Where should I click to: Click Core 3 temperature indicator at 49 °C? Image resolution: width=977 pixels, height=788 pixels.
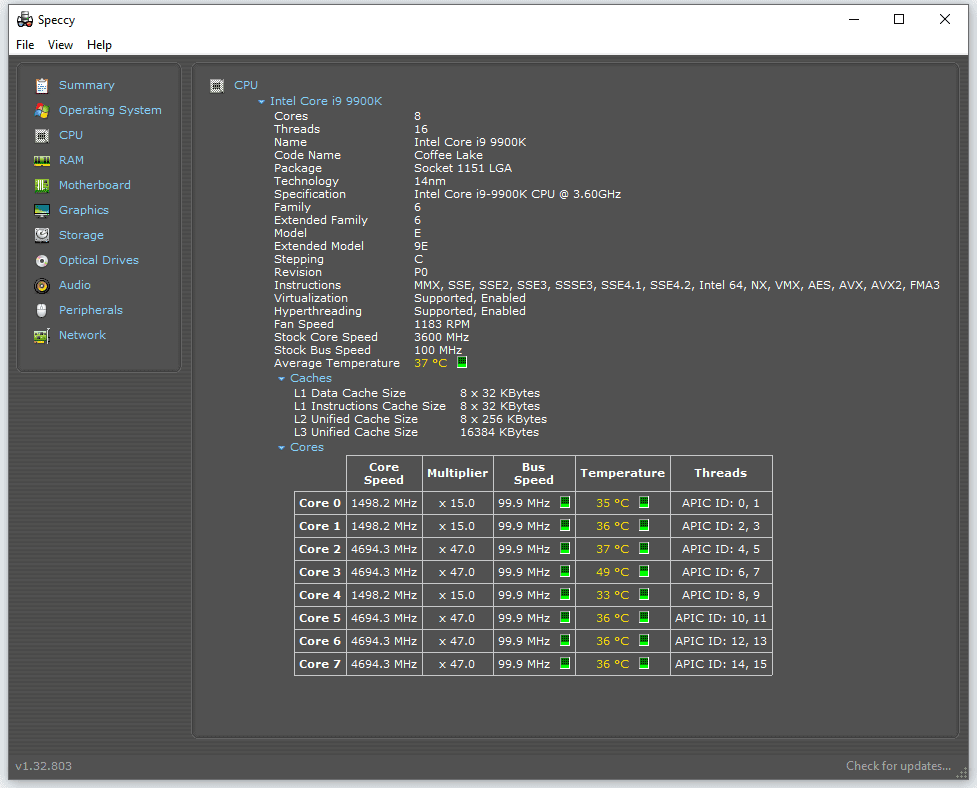[x=644, y=572]
